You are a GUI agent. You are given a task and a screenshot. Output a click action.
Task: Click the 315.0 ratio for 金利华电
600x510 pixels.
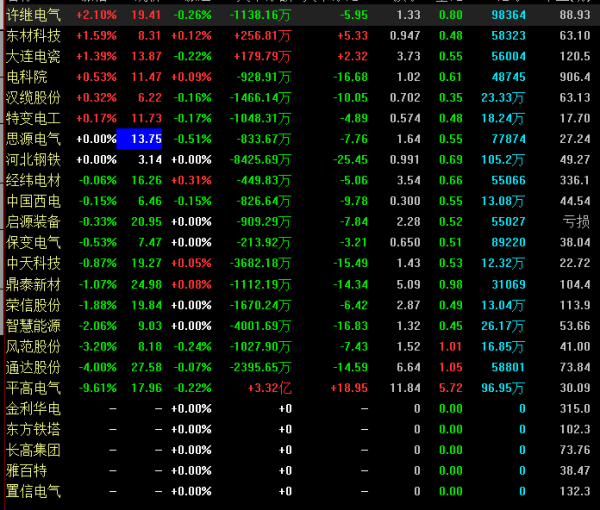pos(575,409)
